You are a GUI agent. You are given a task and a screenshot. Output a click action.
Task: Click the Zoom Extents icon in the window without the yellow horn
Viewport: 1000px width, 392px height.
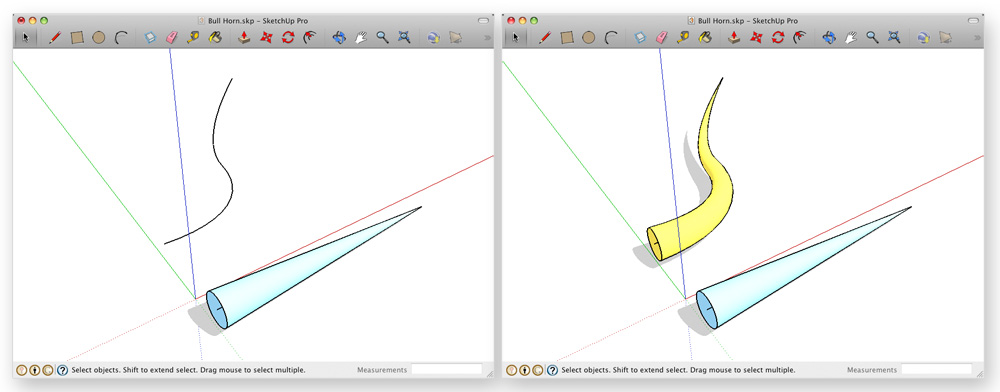tap(404, 38)
